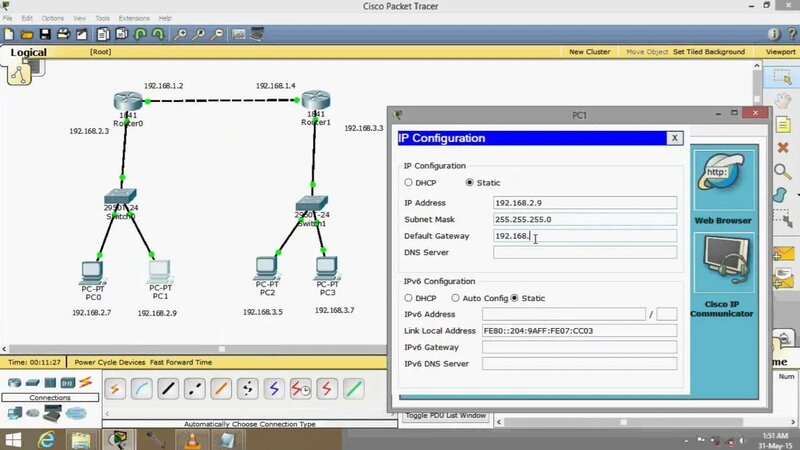The image size is (800, 450).
Task: Click the Print toolbar icon
Action: click(63, 34)
